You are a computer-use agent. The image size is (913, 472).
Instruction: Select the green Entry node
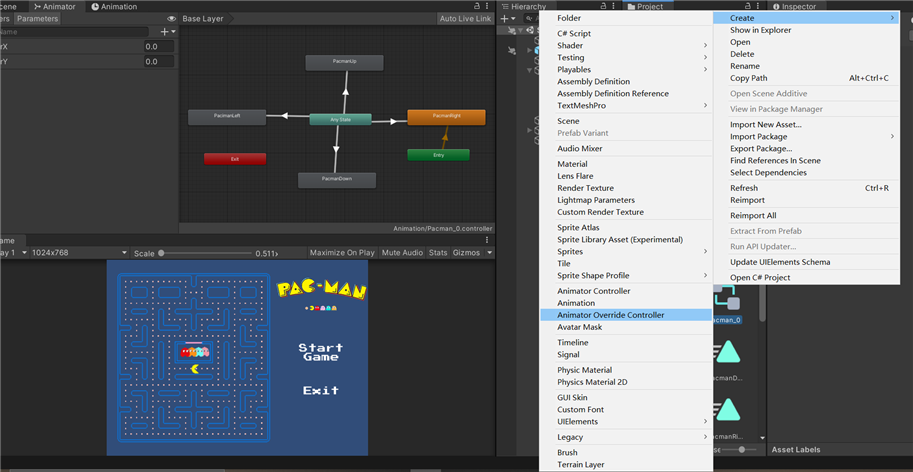click(438, 155)
